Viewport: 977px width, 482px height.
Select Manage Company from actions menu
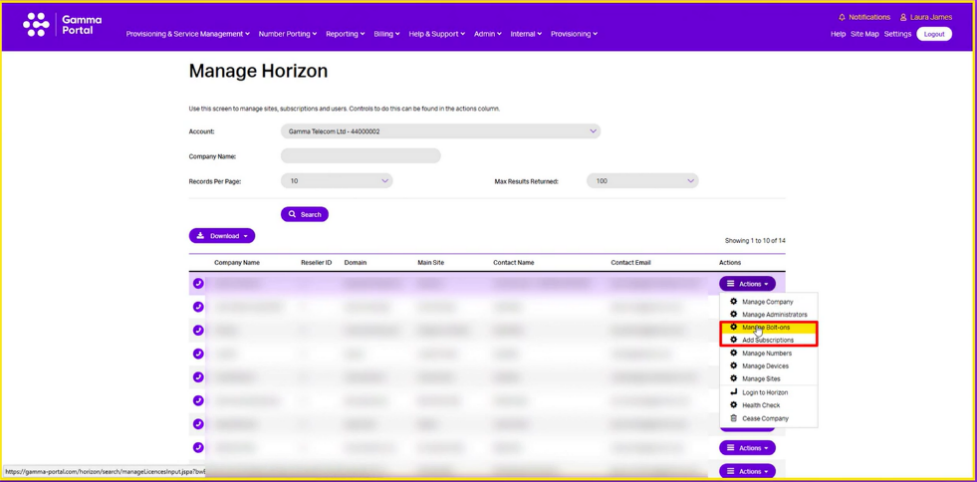[768, 301]
